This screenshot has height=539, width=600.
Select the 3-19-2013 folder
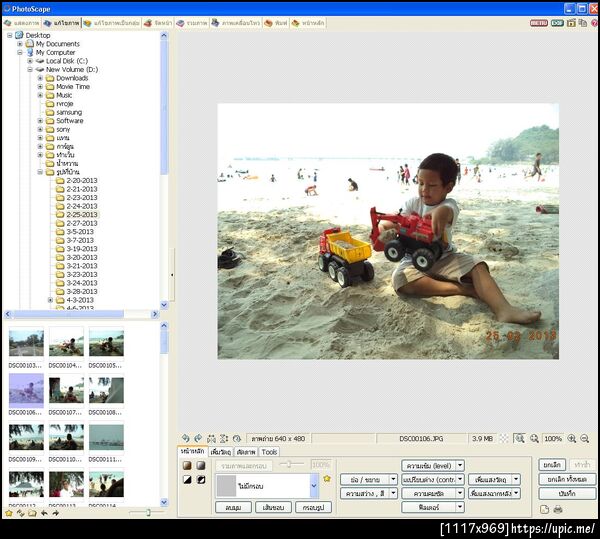(x=82, y=249)
